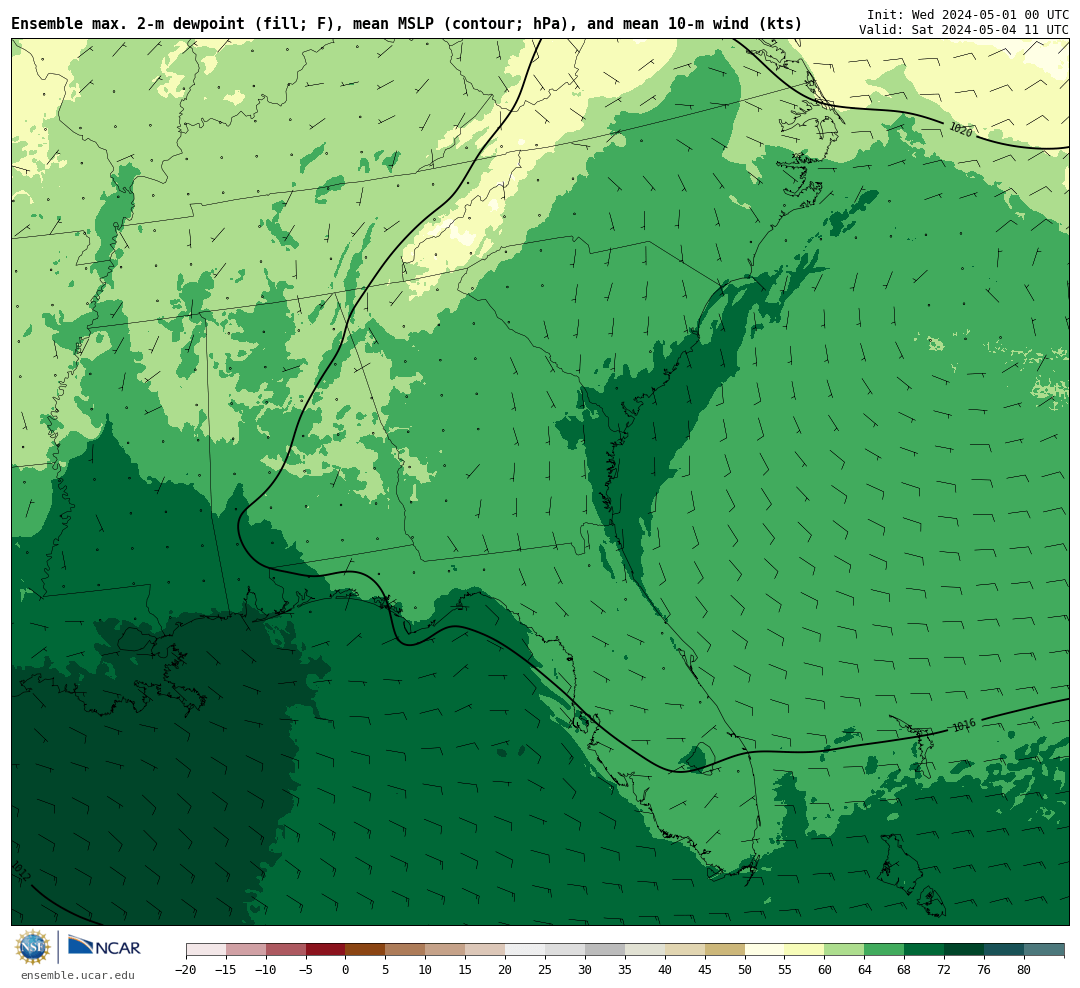Click the 1020 contour label
Image resolution: width=1080 pixels, height=988 pixels.
tap(961, 130)
